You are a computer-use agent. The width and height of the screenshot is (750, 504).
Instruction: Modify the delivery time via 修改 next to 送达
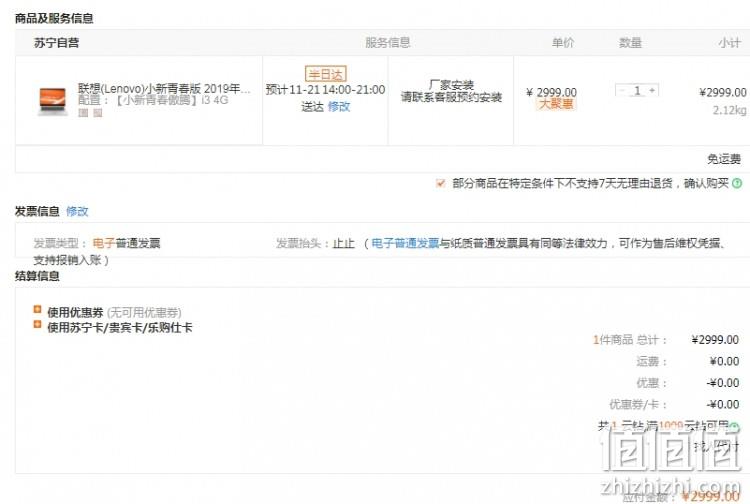click(x=339, y=107)
